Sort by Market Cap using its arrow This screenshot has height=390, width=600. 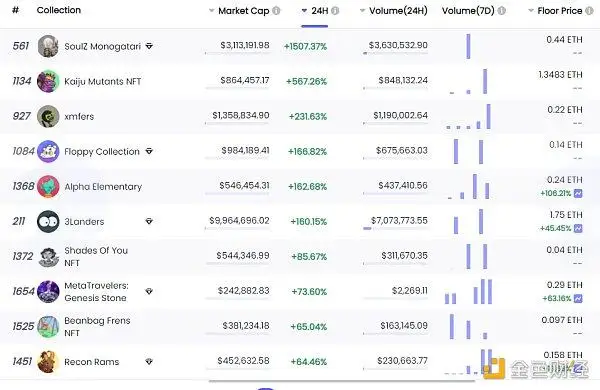coord(211,11)
